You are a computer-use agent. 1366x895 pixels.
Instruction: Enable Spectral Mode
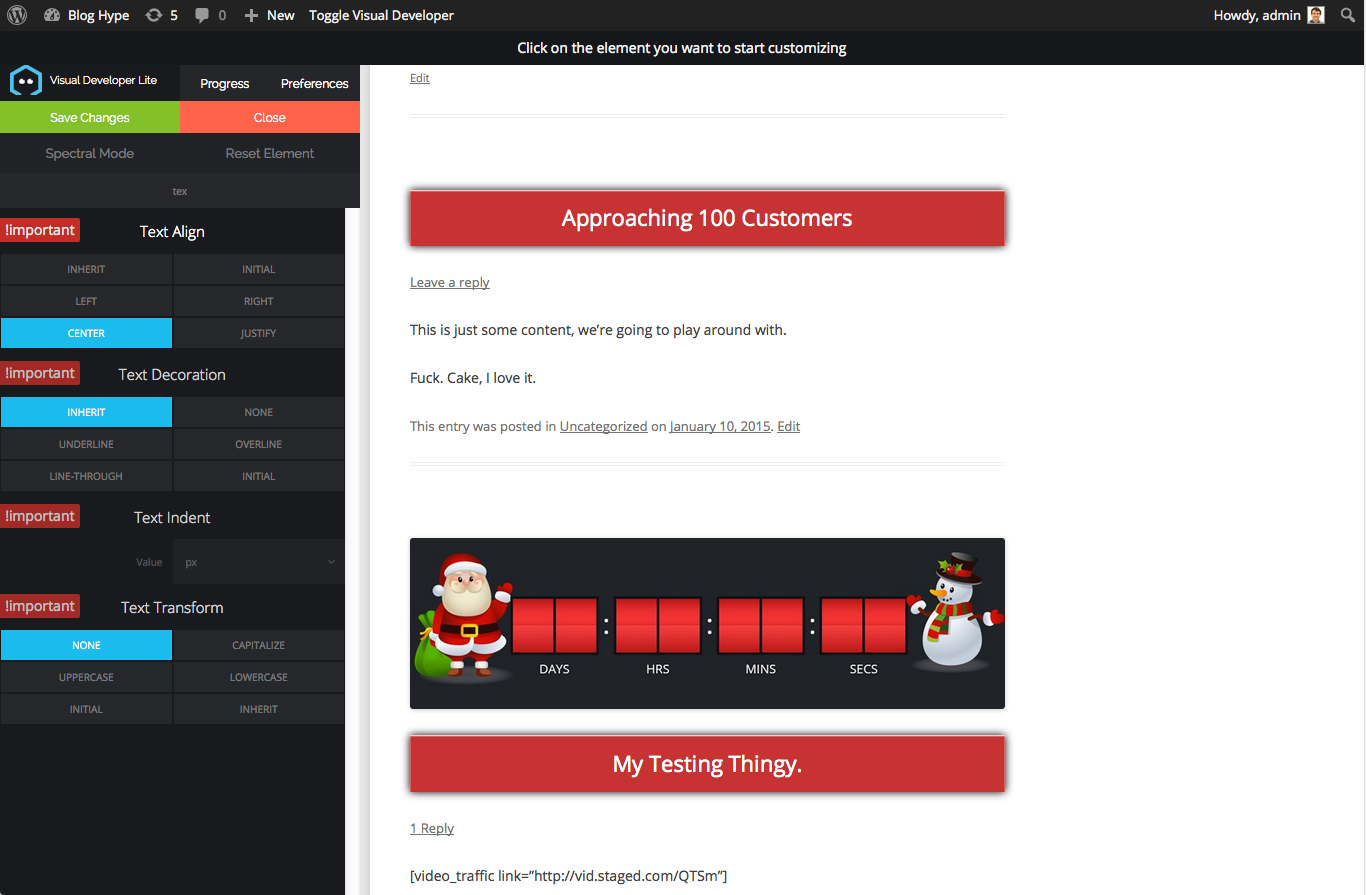(90, 153)
